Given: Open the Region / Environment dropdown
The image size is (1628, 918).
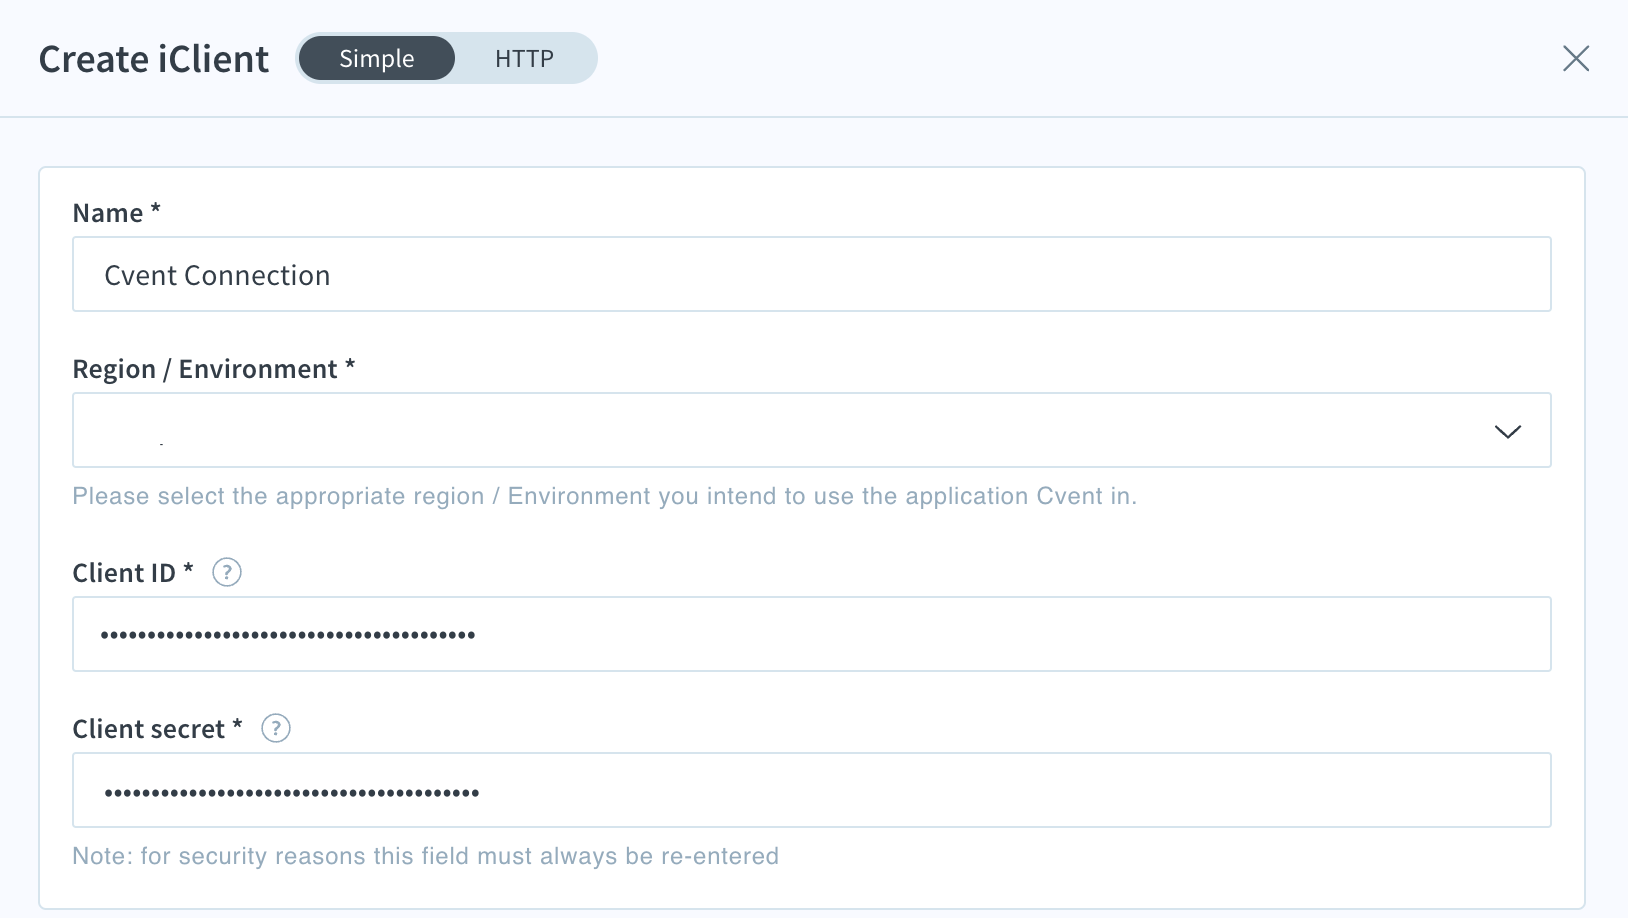Looking at the screenshot, I should coord(812,430).
